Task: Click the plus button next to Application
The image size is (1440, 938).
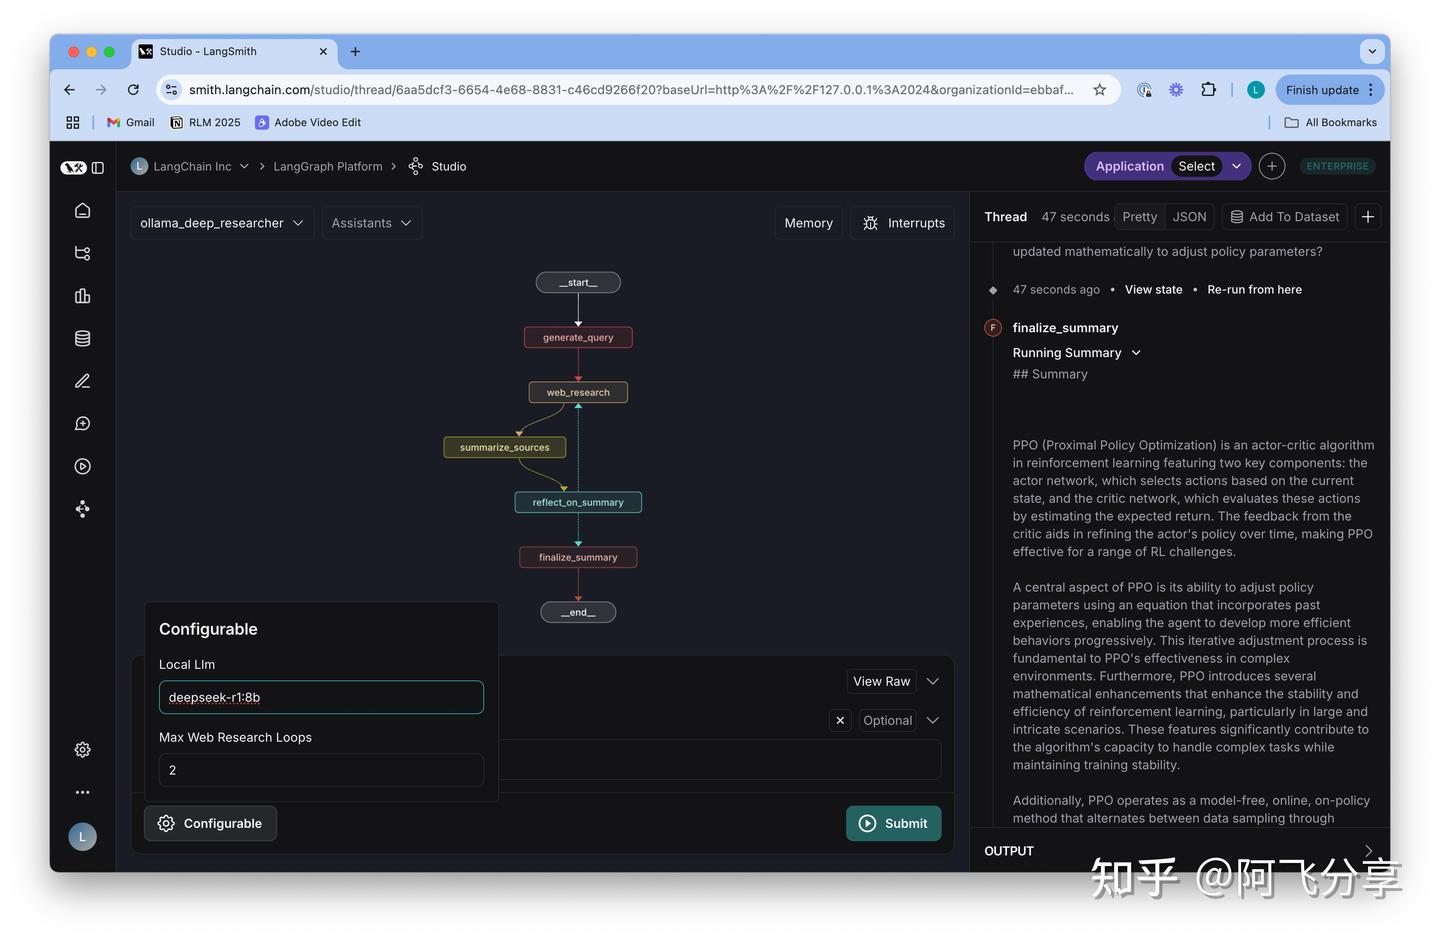Action: (1272, 166)
